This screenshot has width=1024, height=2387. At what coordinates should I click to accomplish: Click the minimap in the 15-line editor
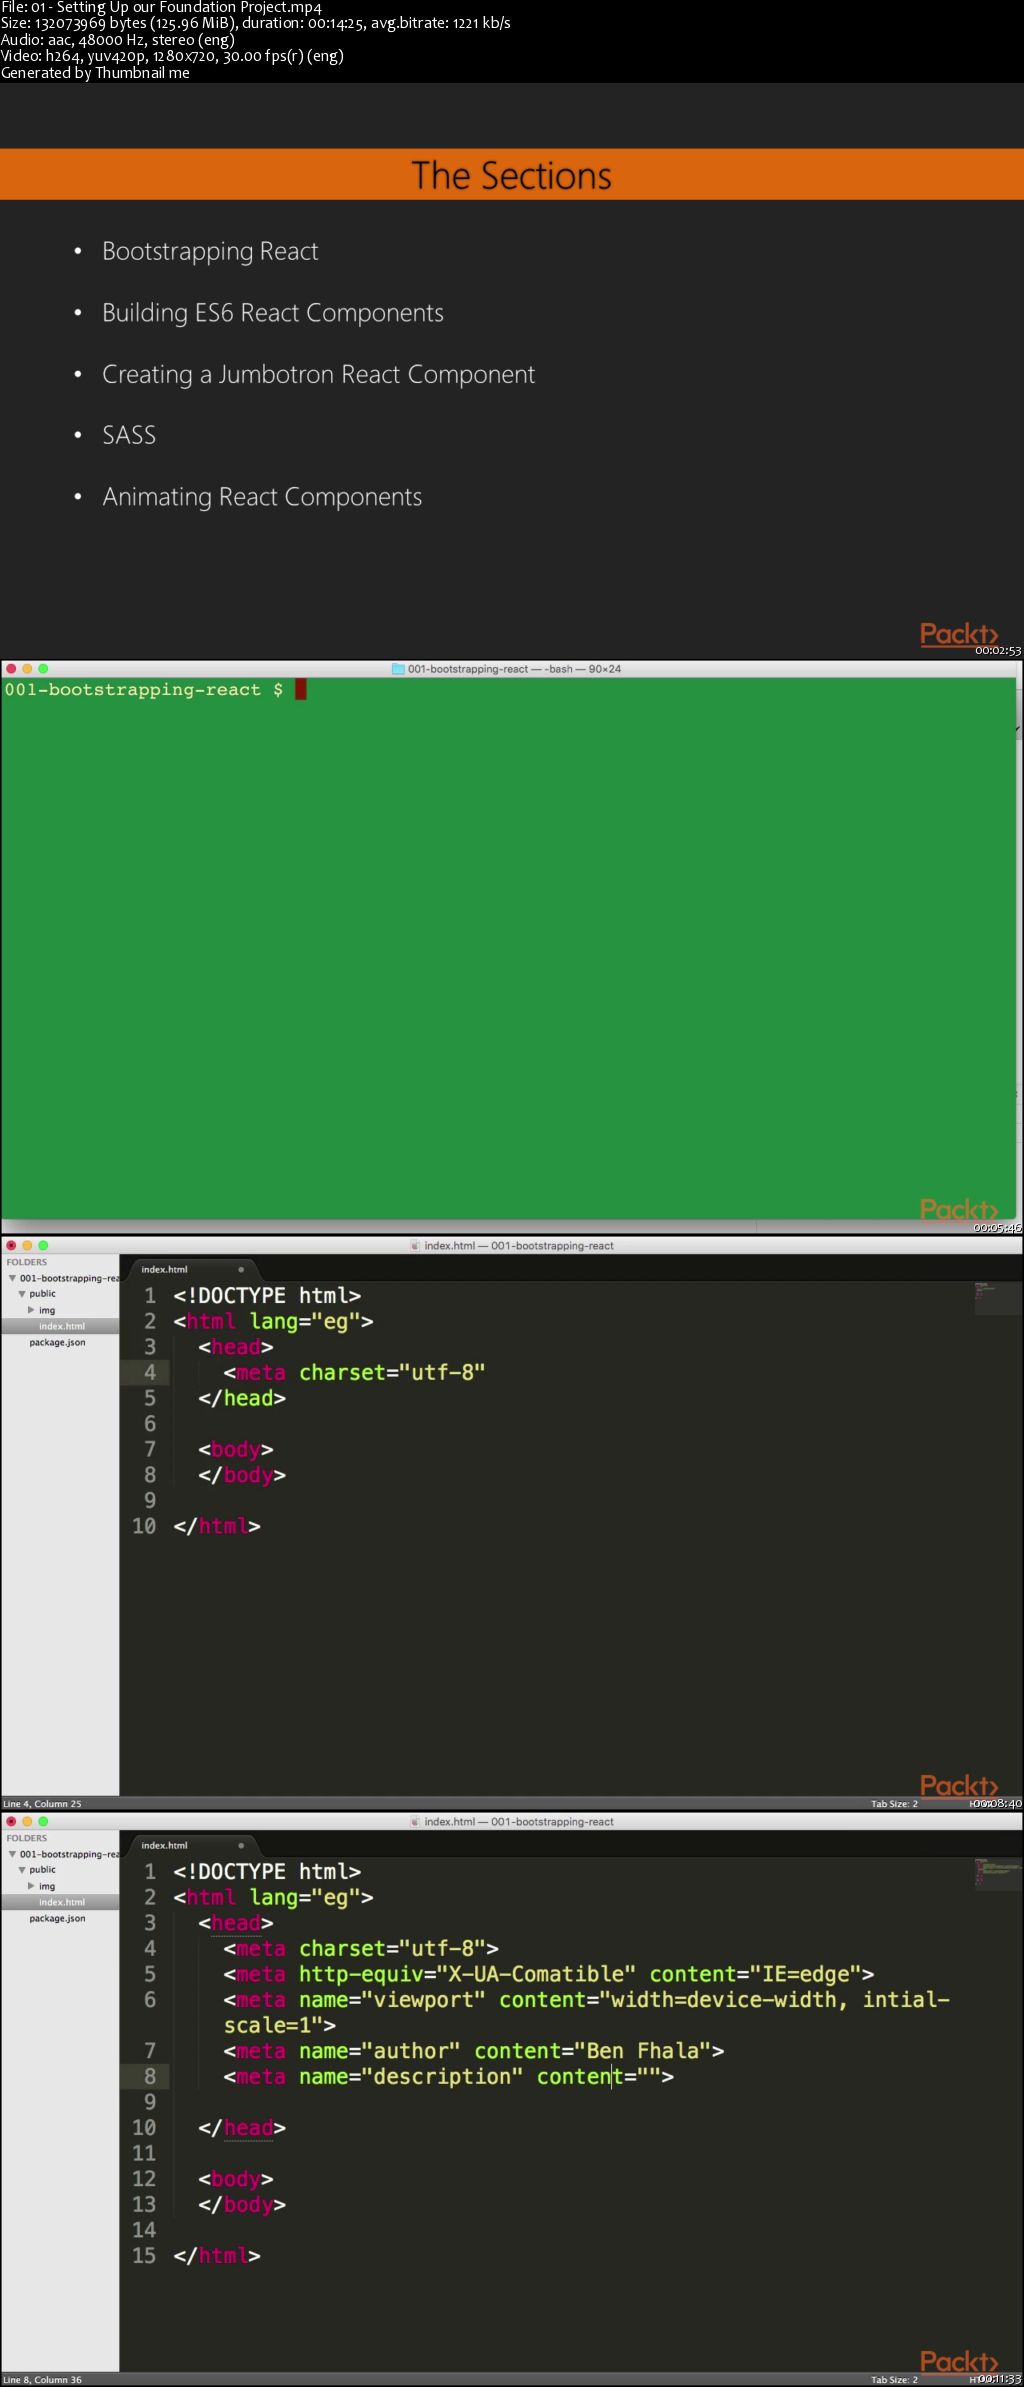tap(997, 1874)
